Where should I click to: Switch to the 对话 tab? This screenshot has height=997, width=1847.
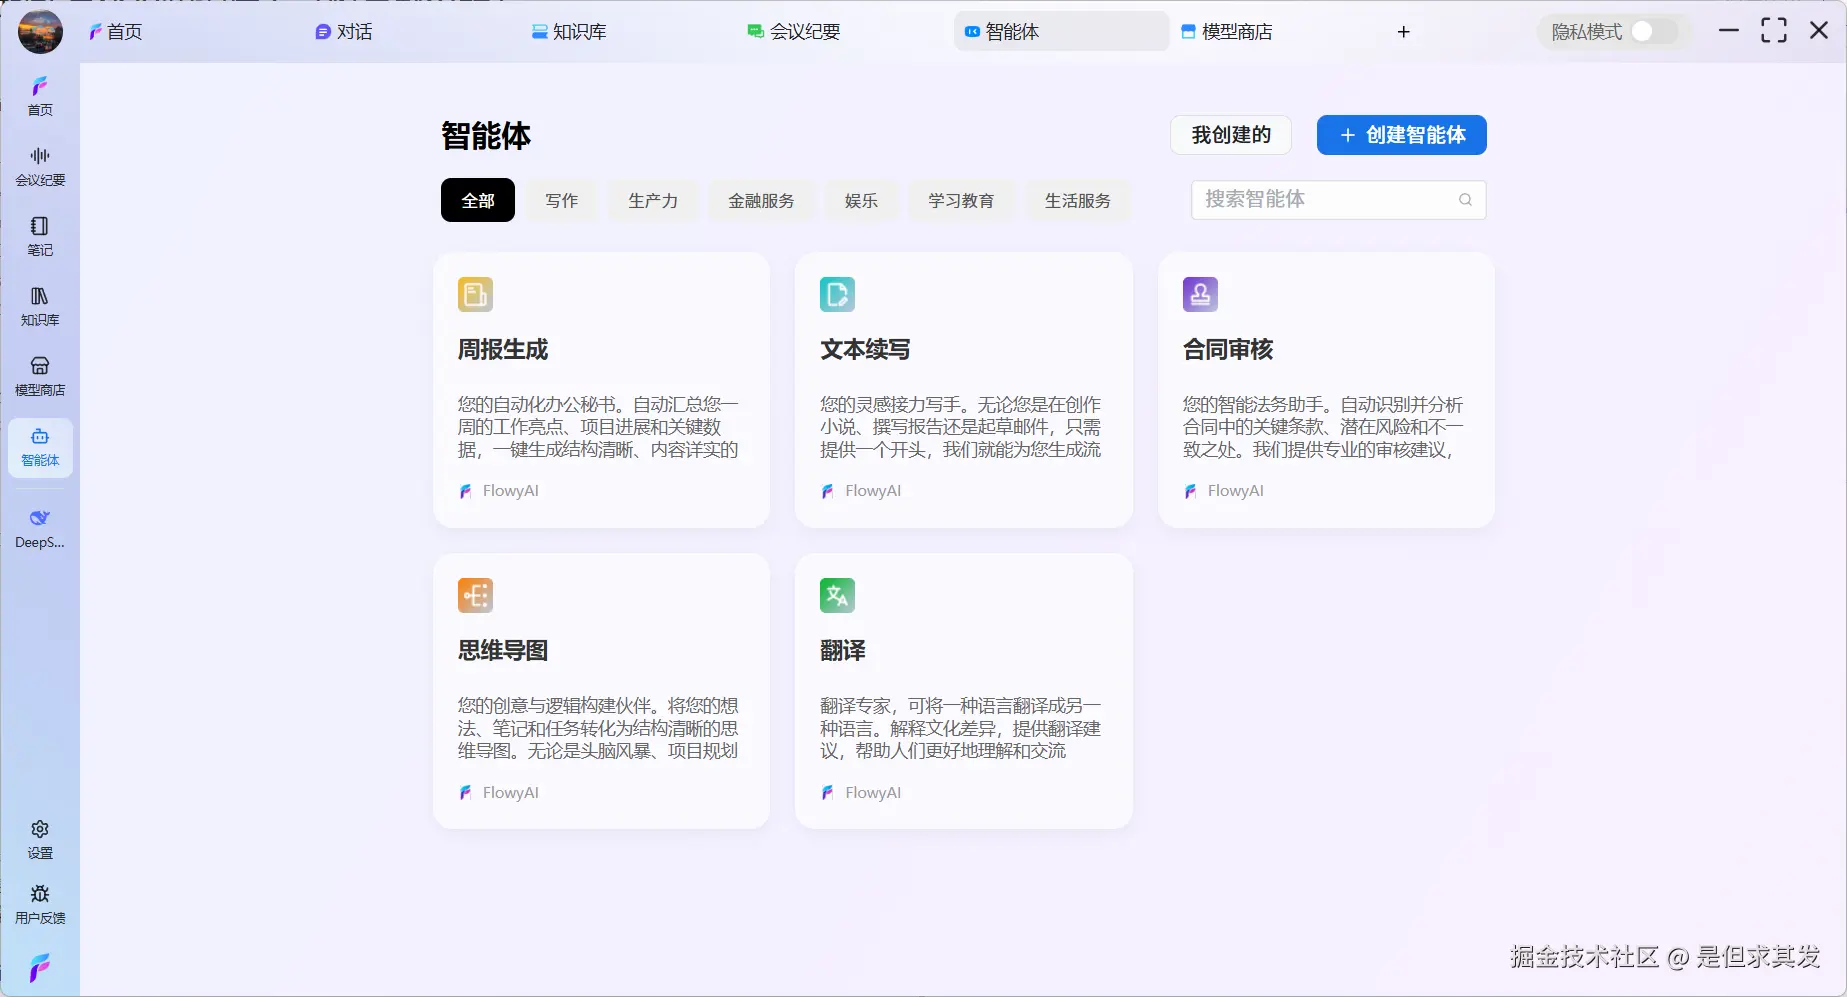click(344, 31)
